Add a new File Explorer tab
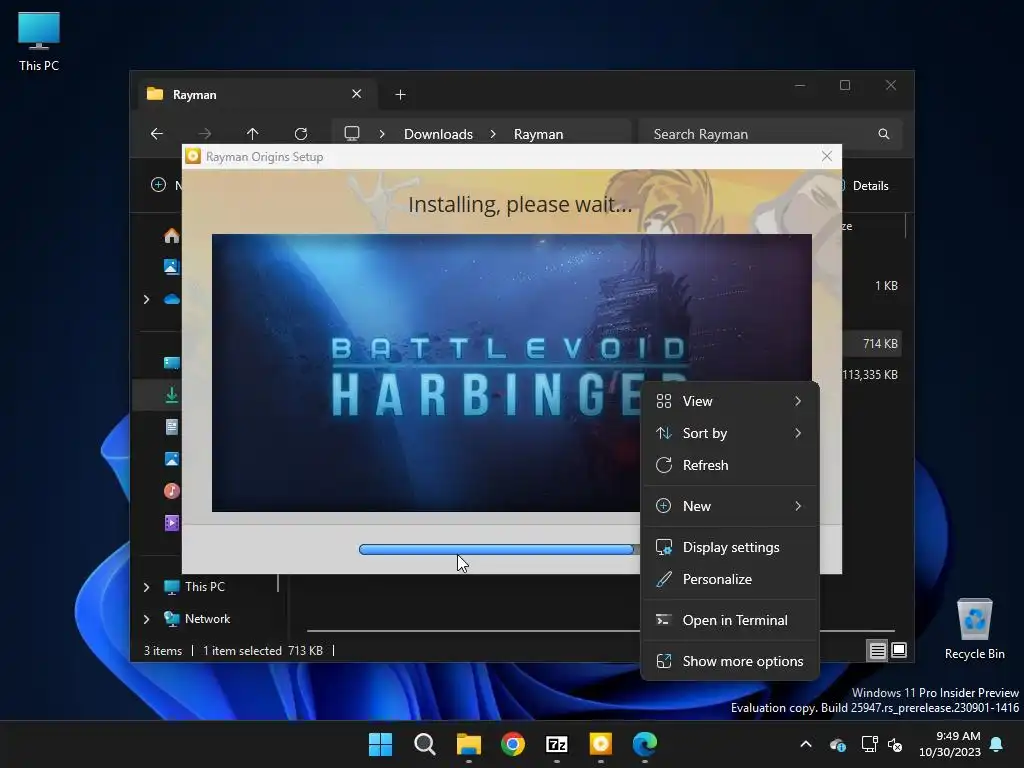The width and height of the screenshot is (1024, 768). [400, 95]
